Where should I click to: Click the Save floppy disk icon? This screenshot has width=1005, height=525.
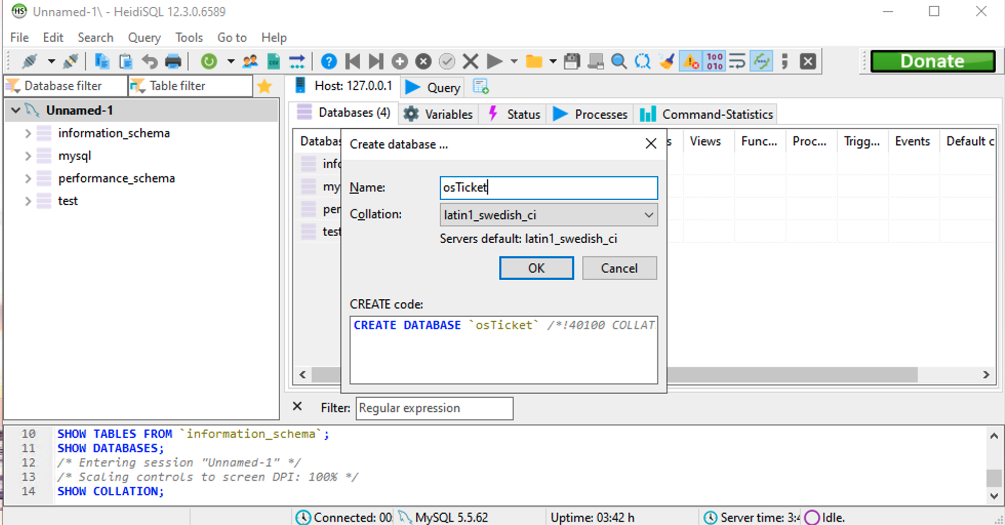[x=572, y=62]
